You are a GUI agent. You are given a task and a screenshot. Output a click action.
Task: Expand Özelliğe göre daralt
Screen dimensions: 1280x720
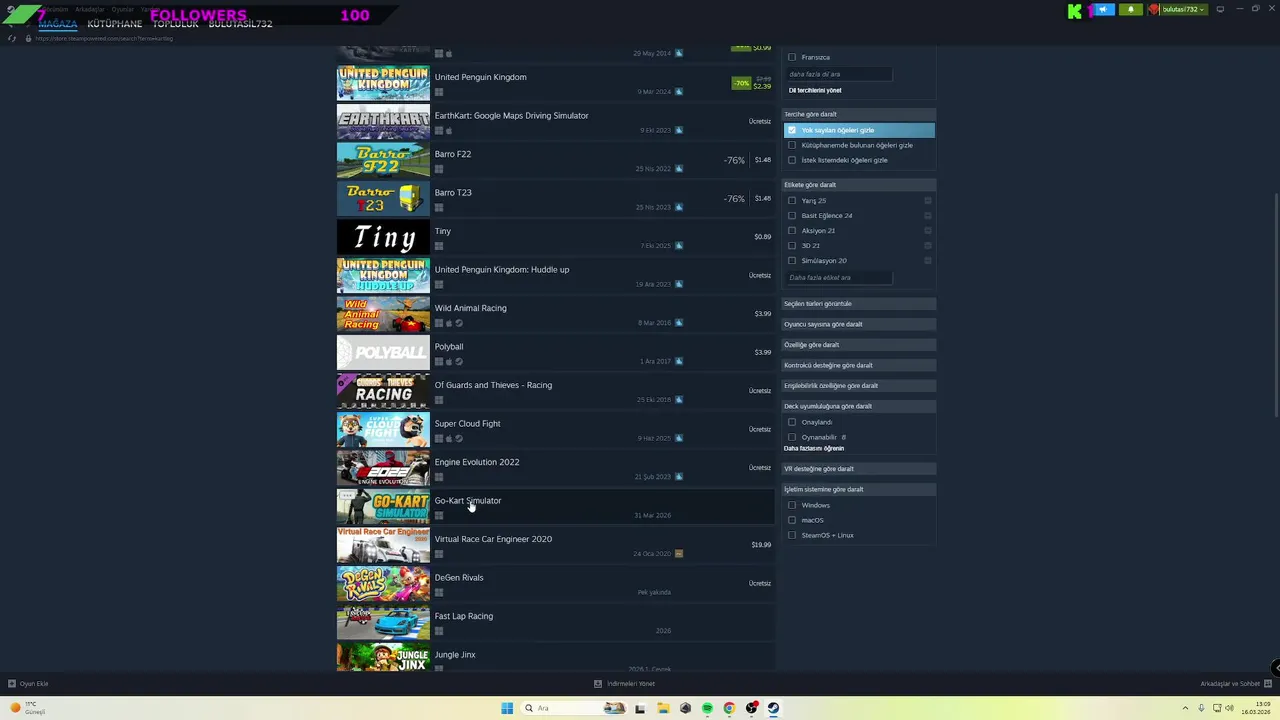tap(859, 345)
